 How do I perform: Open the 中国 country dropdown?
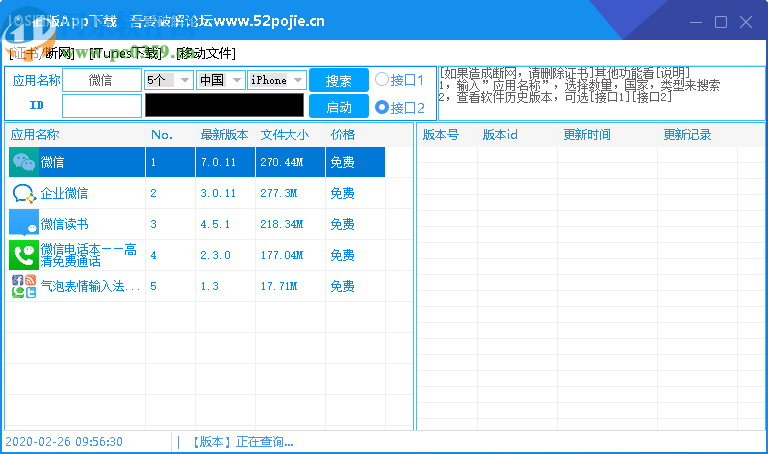click(220, 80)
